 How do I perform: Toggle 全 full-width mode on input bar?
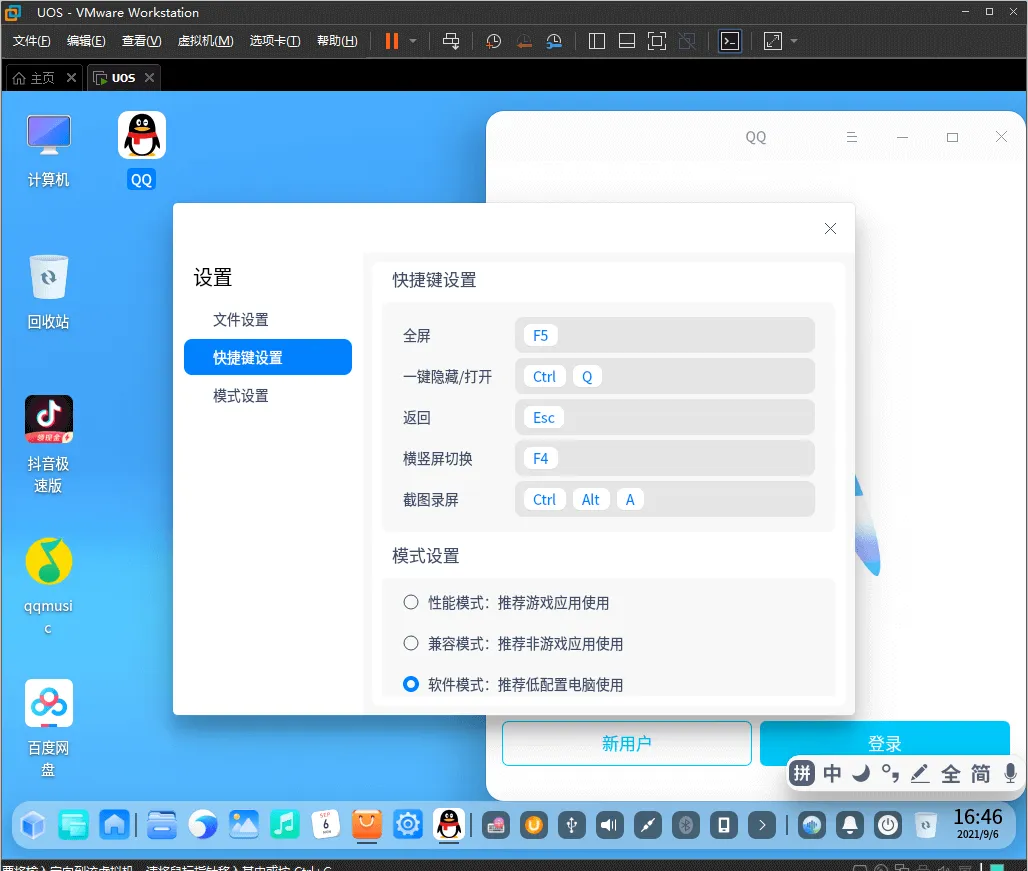[951, 774]
